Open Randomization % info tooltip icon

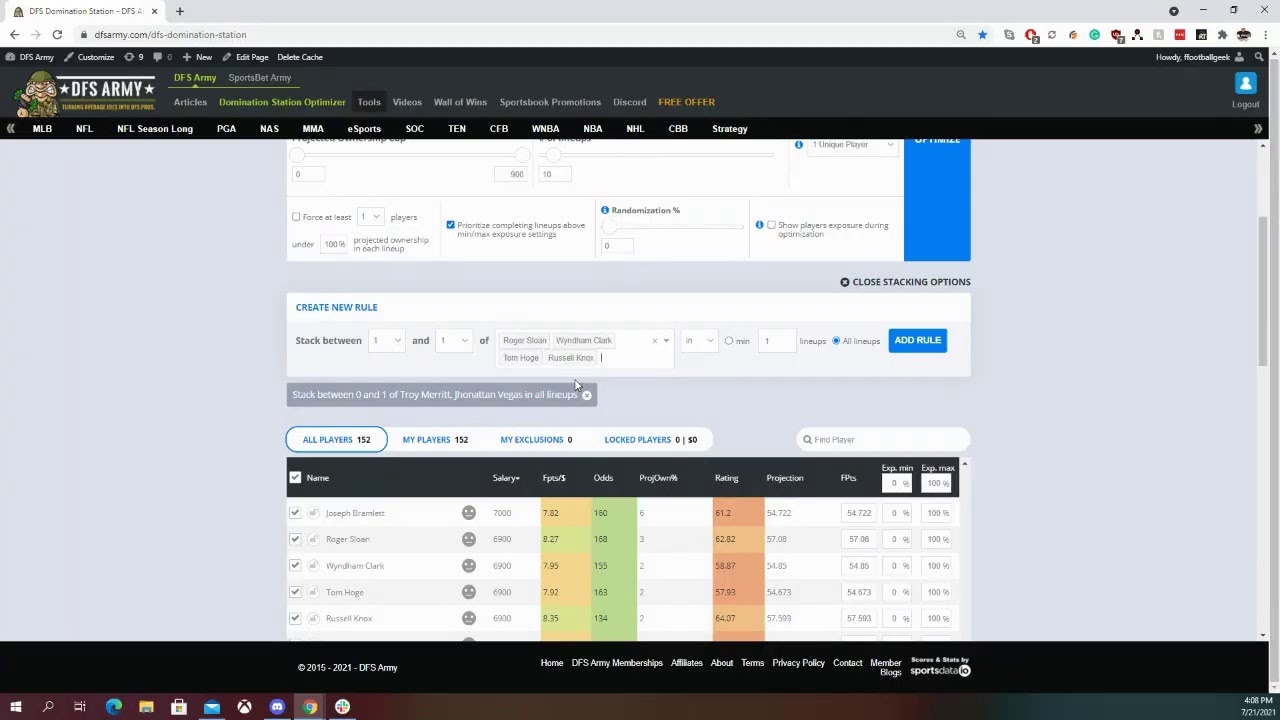(x=605, y=210)
